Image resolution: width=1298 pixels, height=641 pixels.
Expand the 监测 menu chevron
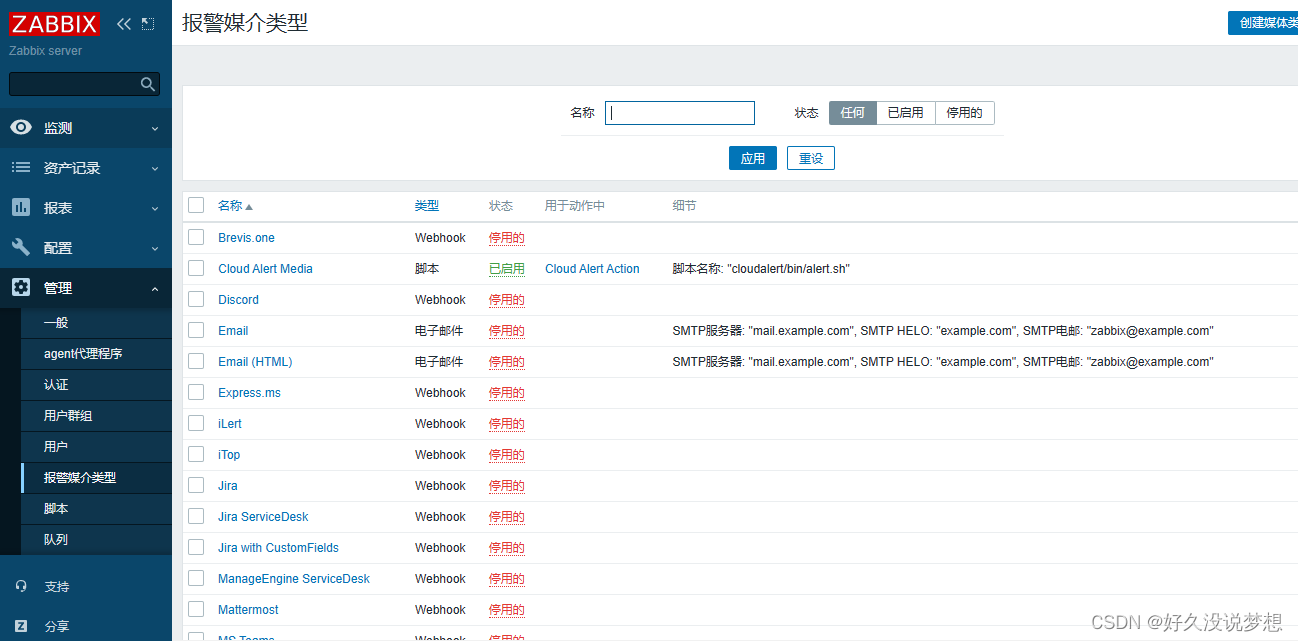pos(155,129)
